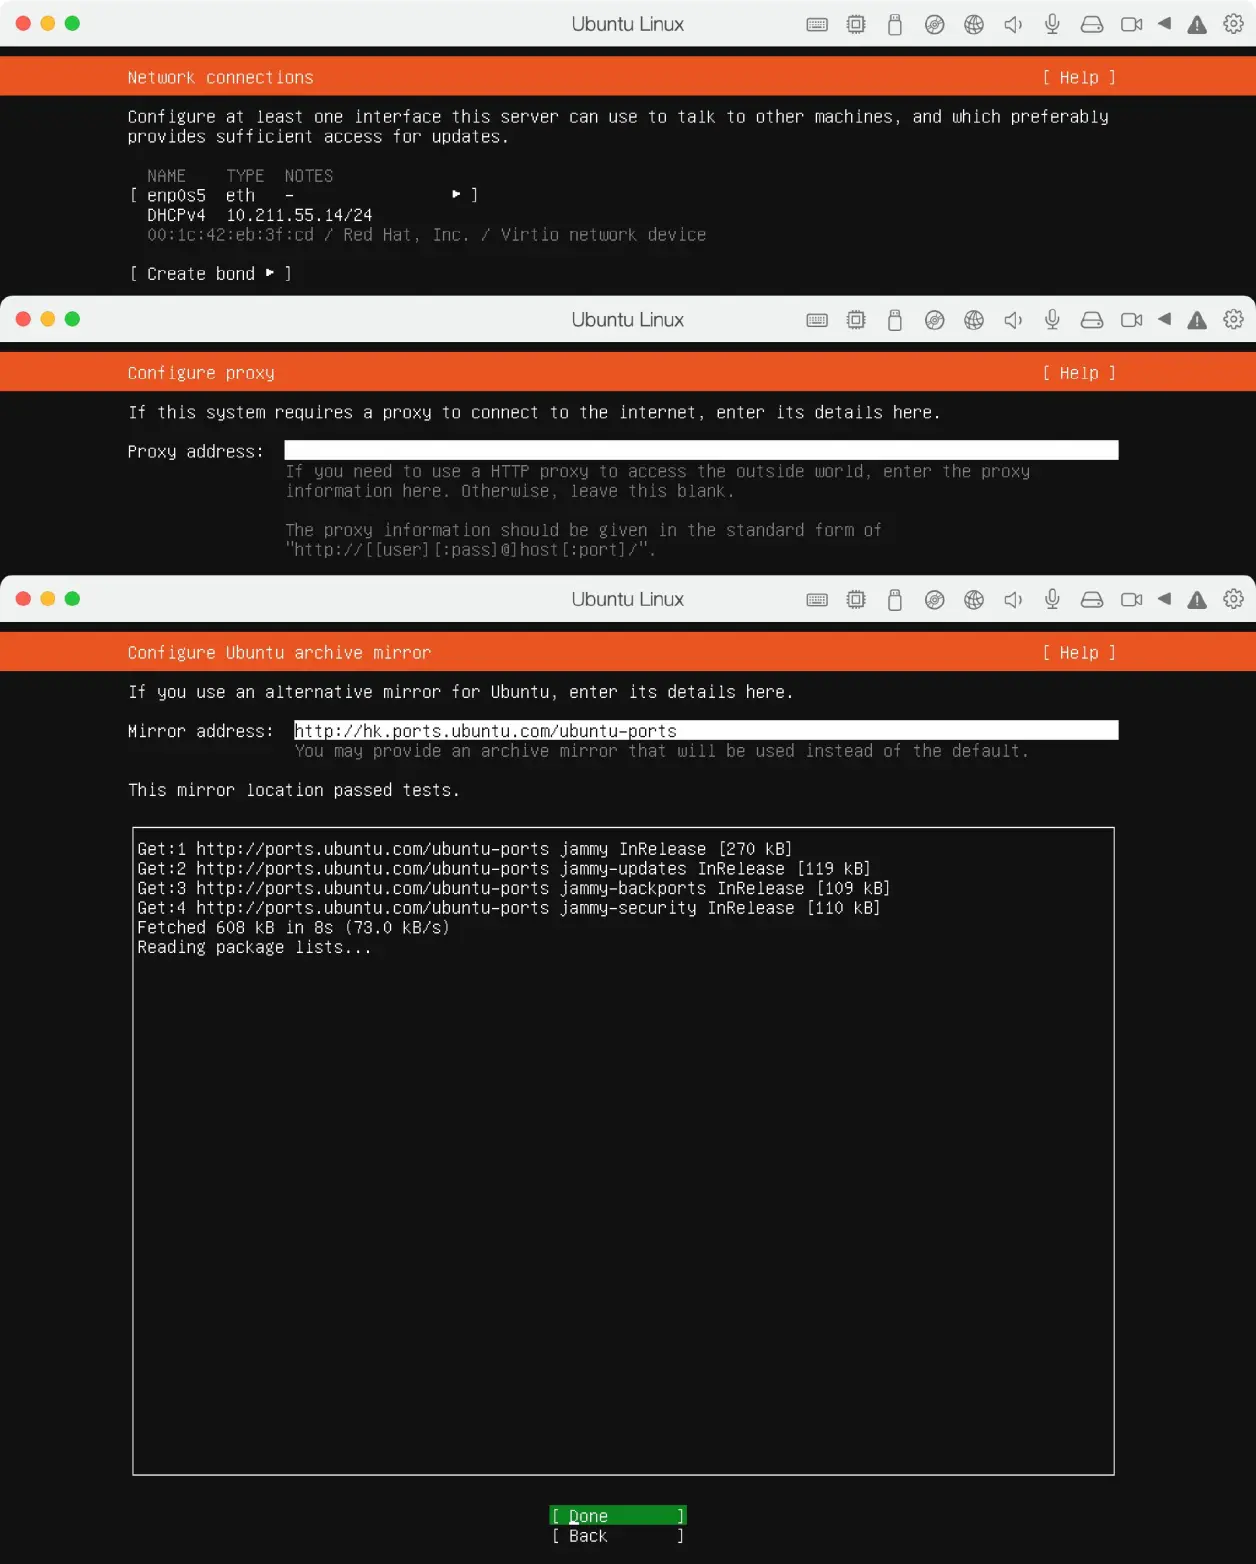Image resolution: width=1256 pixels, height=1564 pixels.
Task: Select the highlighted Done button
Action: (618, 1516)
